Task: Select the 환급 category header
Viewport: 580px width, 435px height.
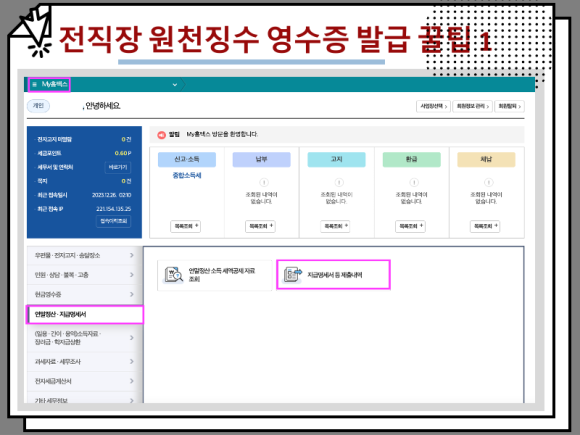Action: coord(412,159)
